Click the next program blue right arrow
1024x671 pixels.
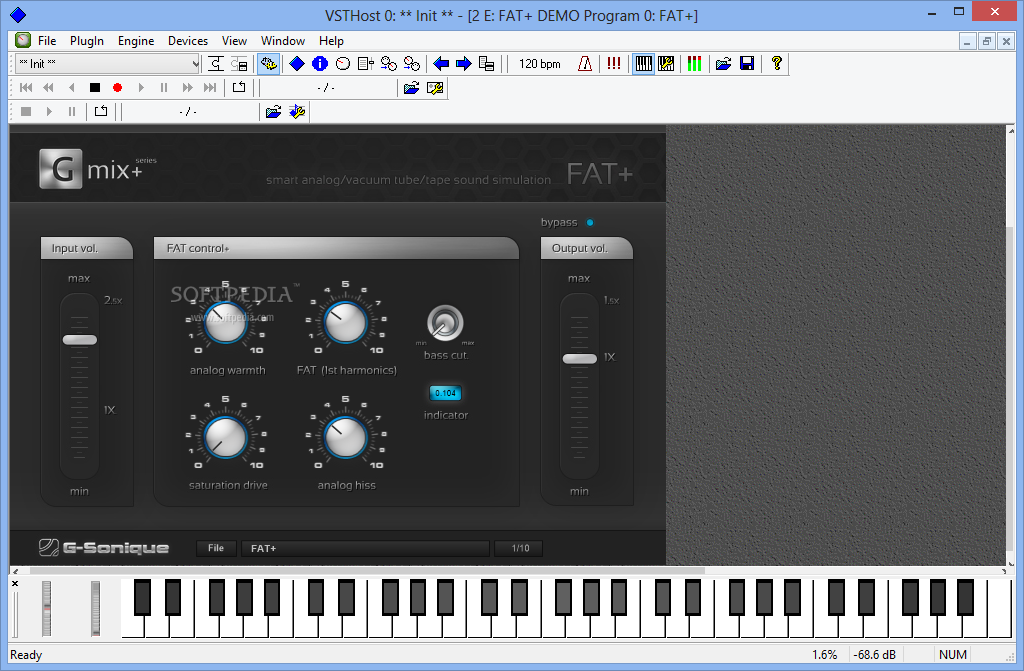tap(464, 63)
